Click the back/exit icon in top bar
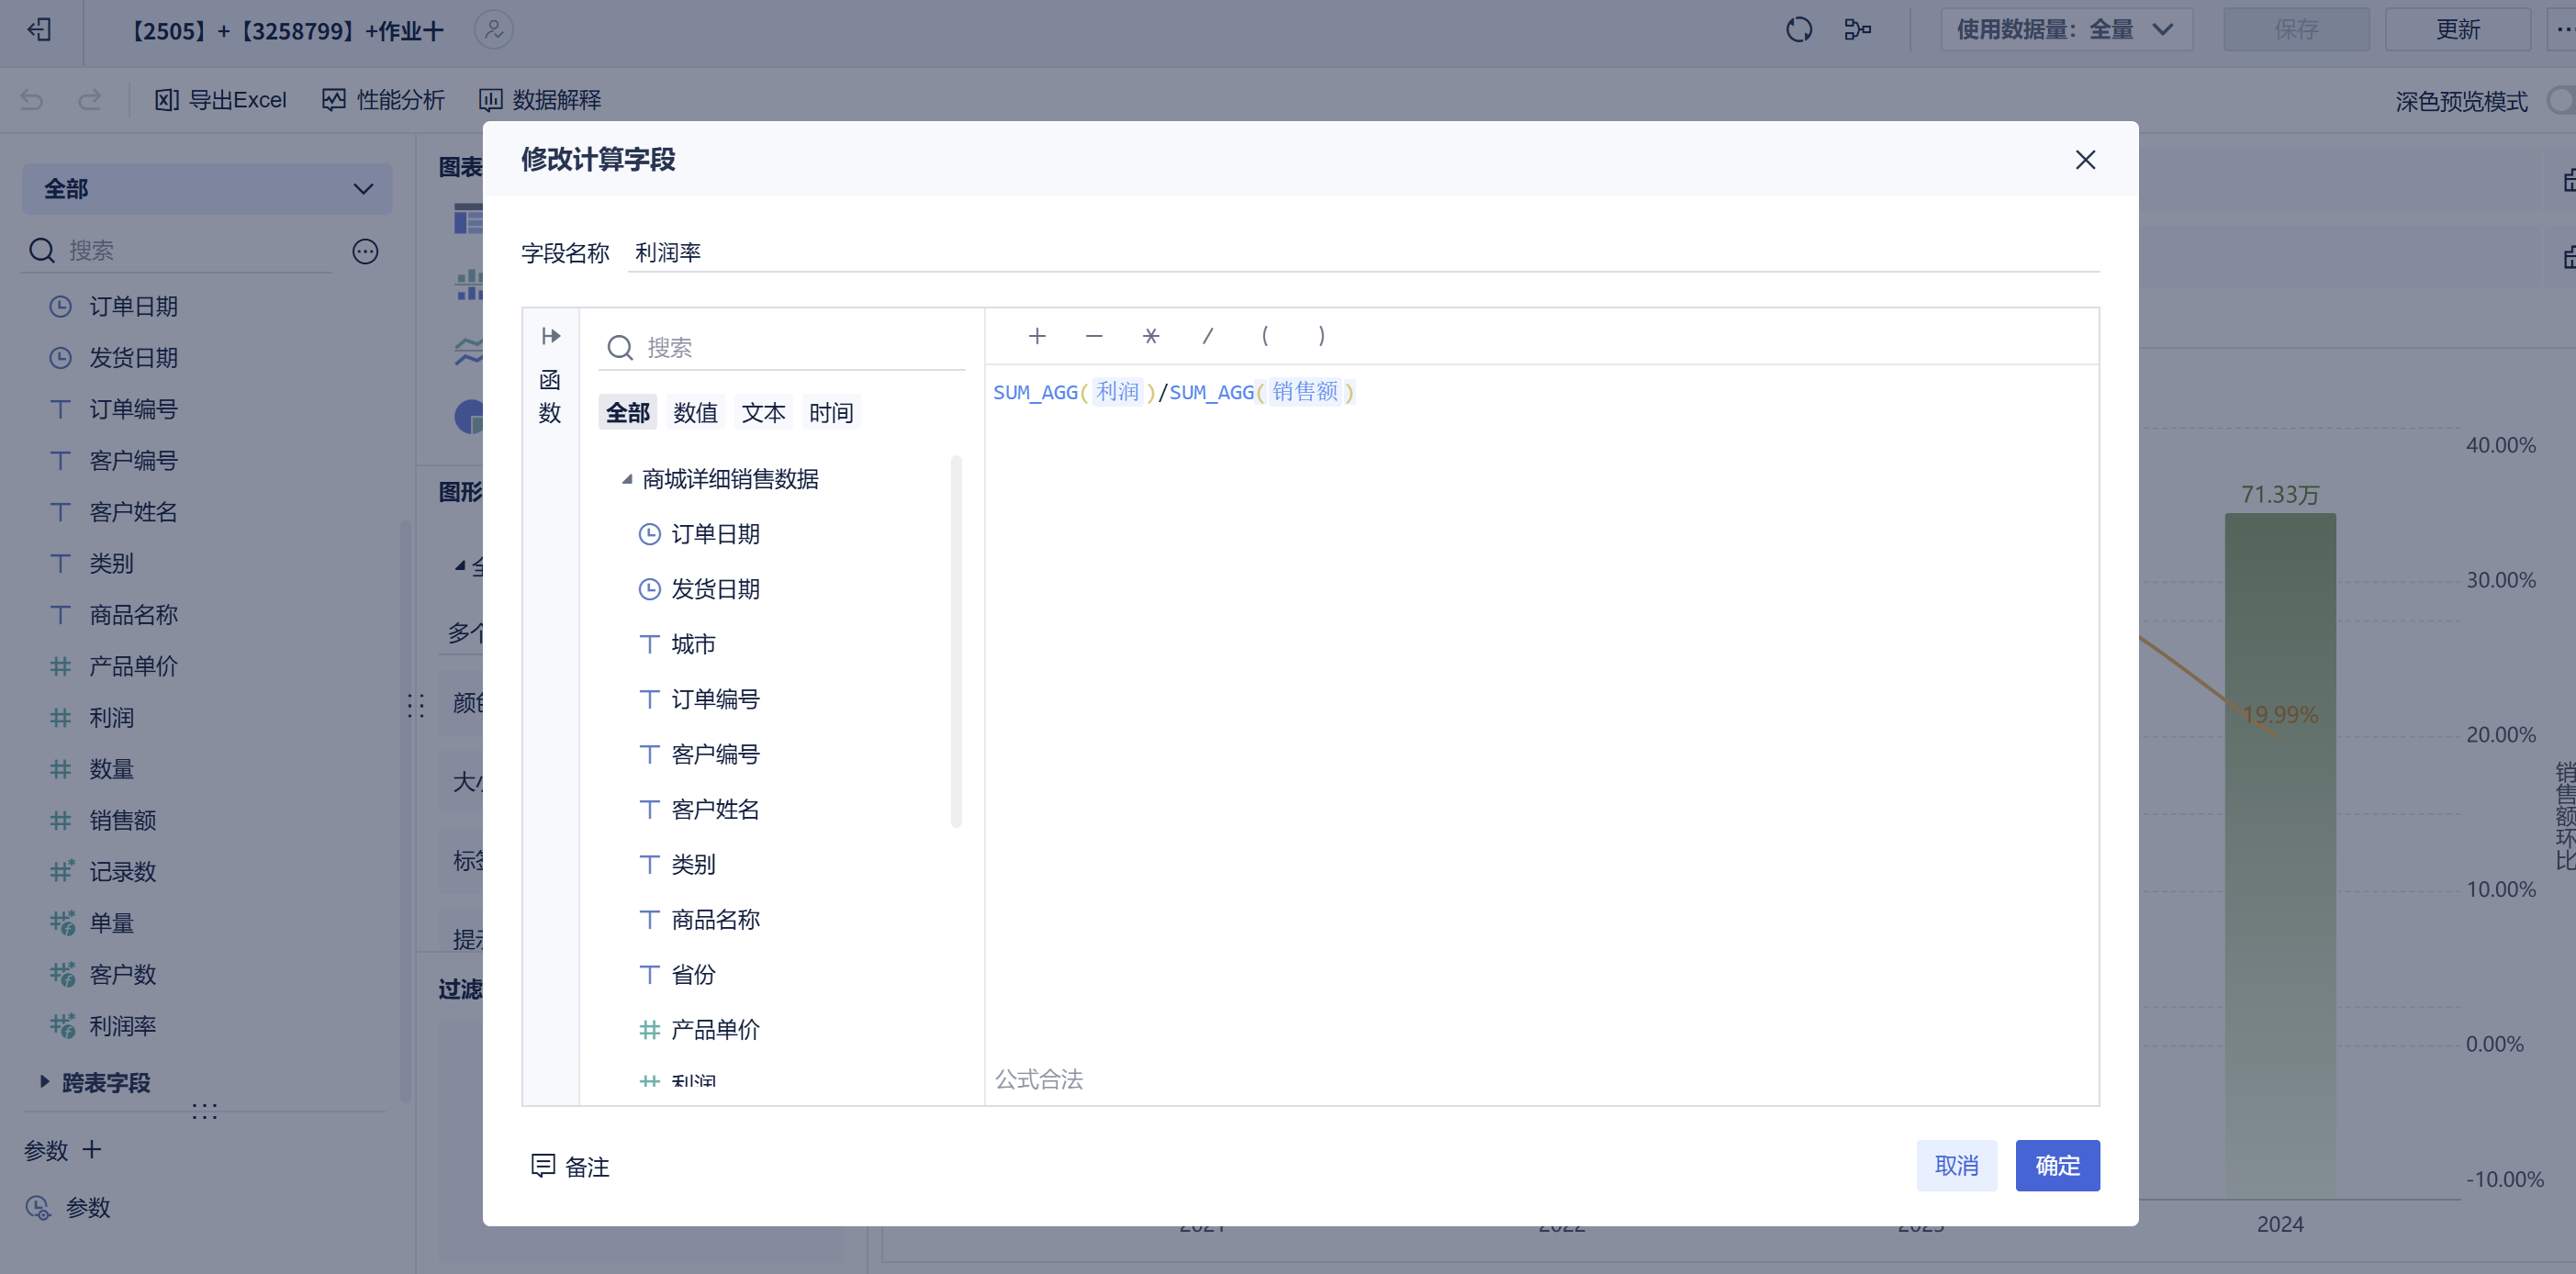The image size is (2576, 1274). (x=39, y=30)
